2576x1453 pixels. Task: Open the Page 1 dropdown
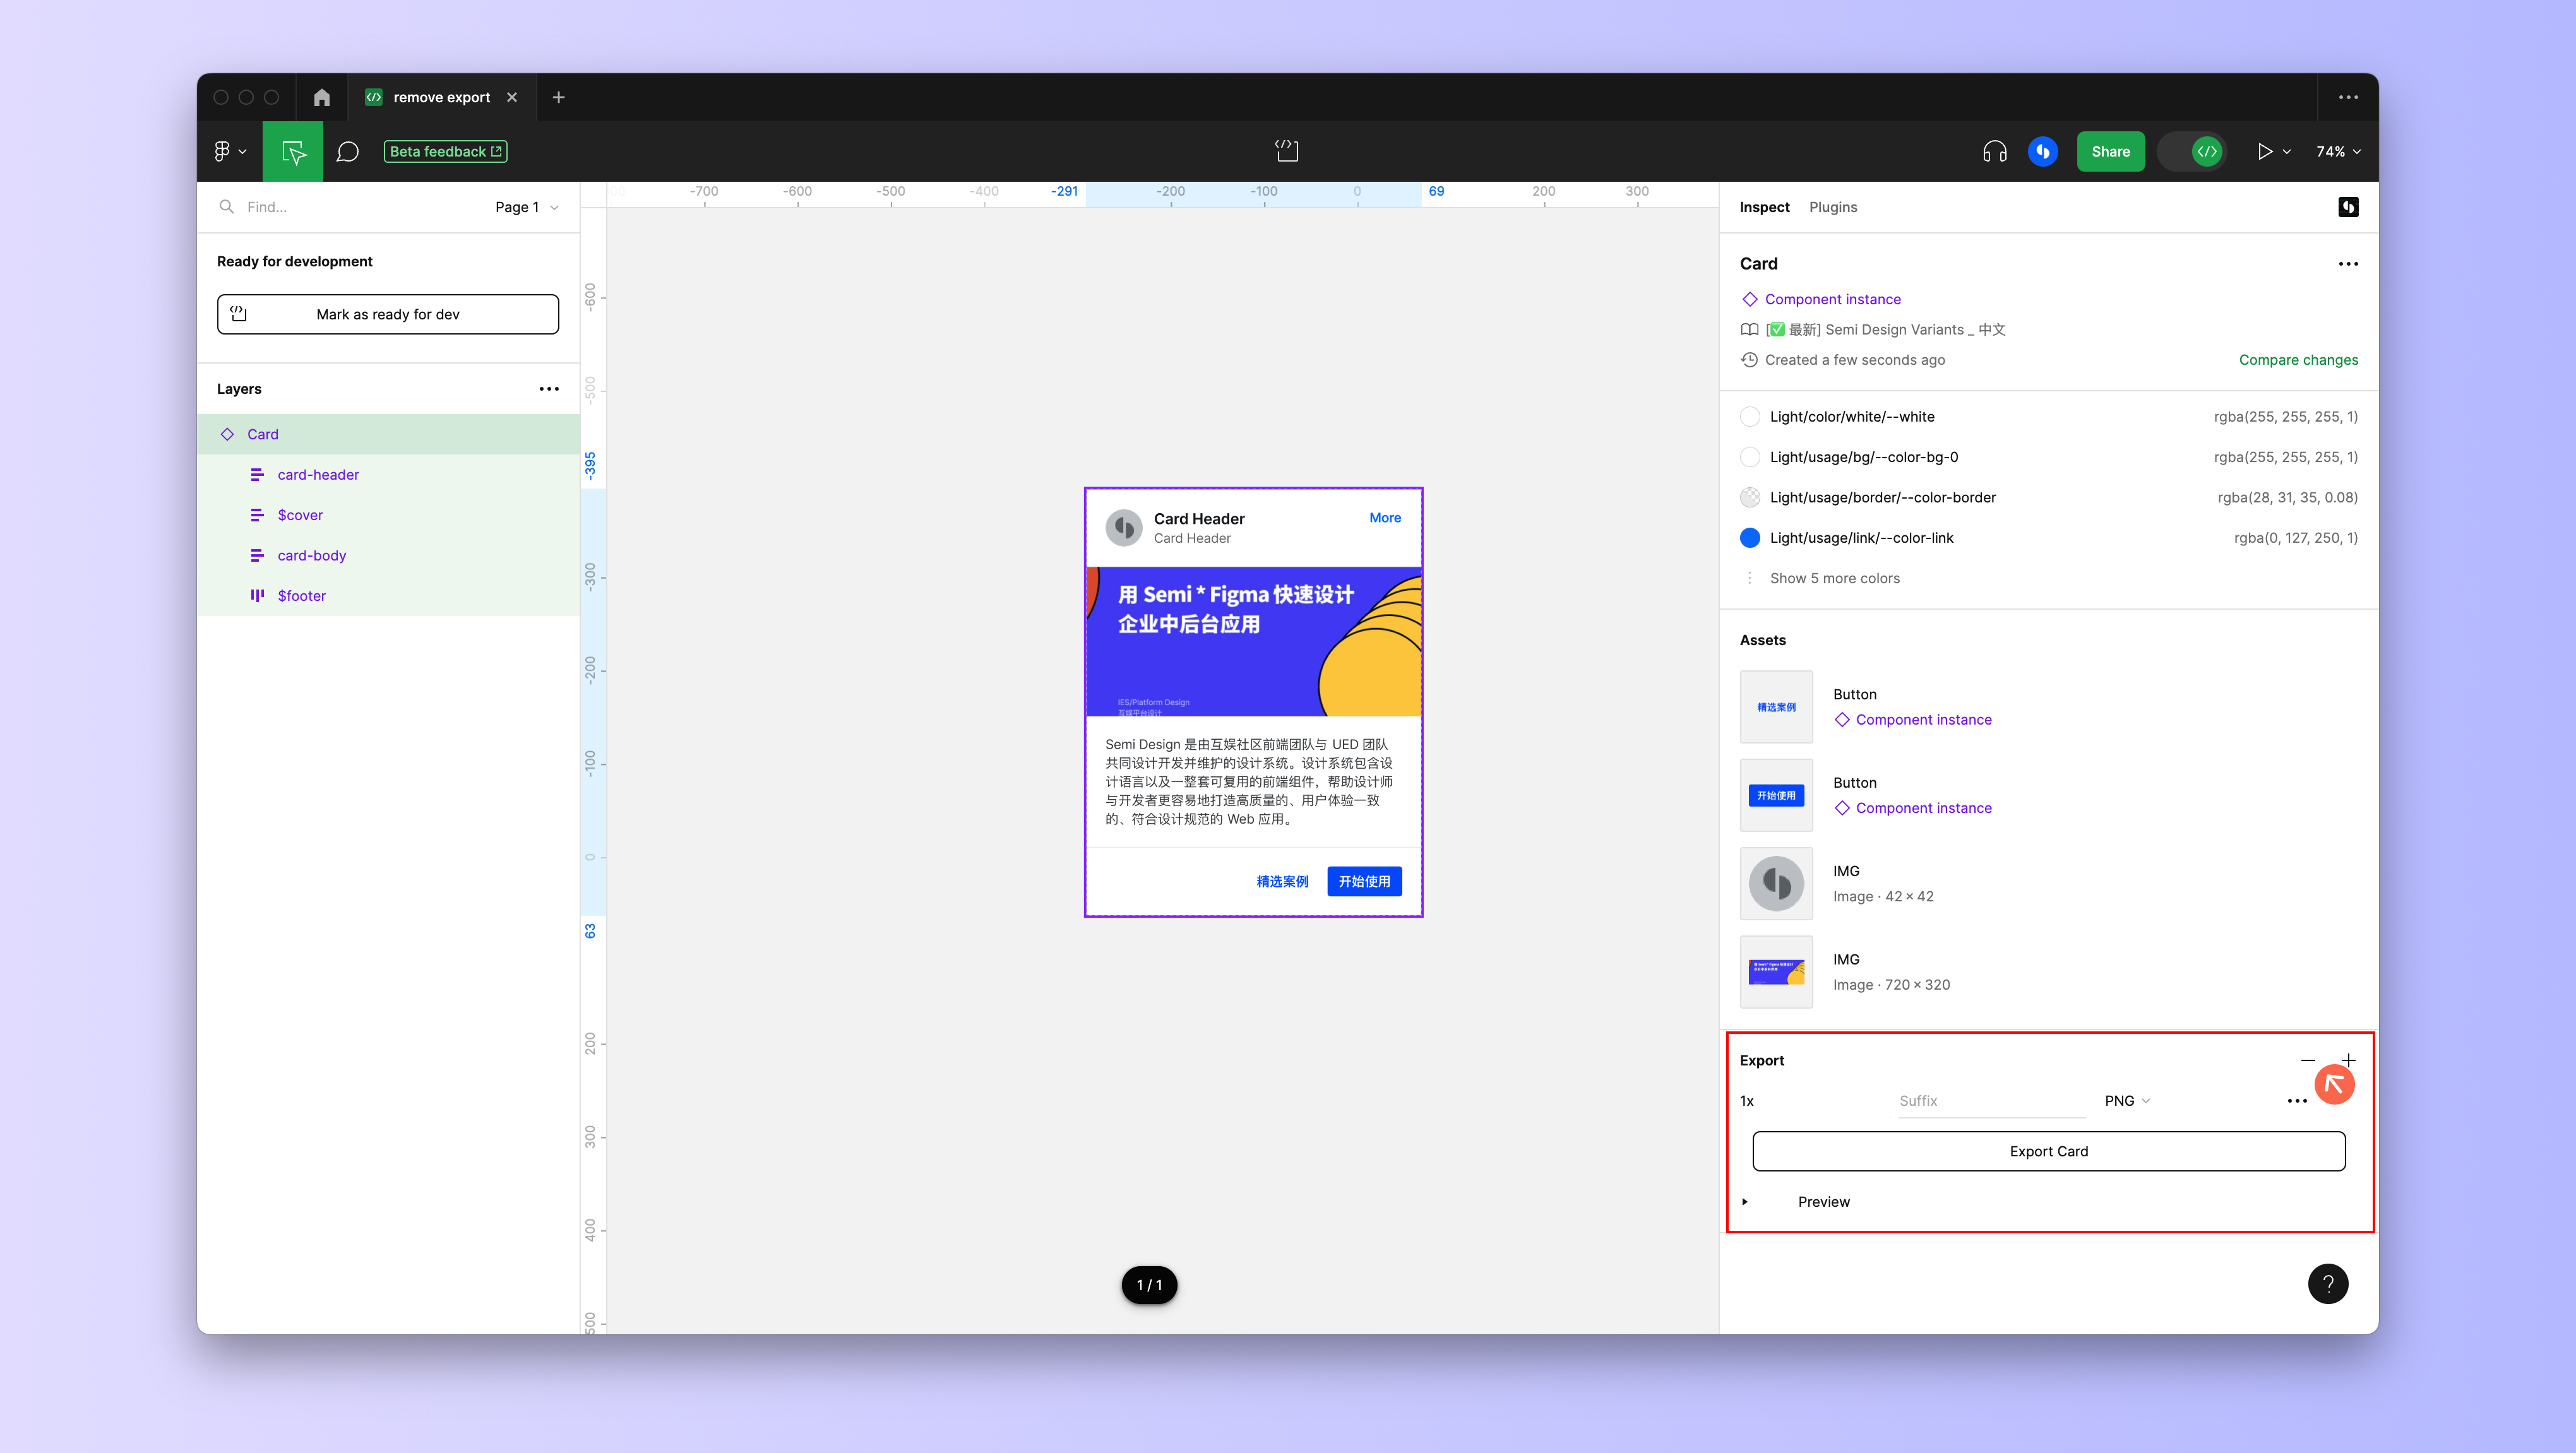(x=526, y=207)
